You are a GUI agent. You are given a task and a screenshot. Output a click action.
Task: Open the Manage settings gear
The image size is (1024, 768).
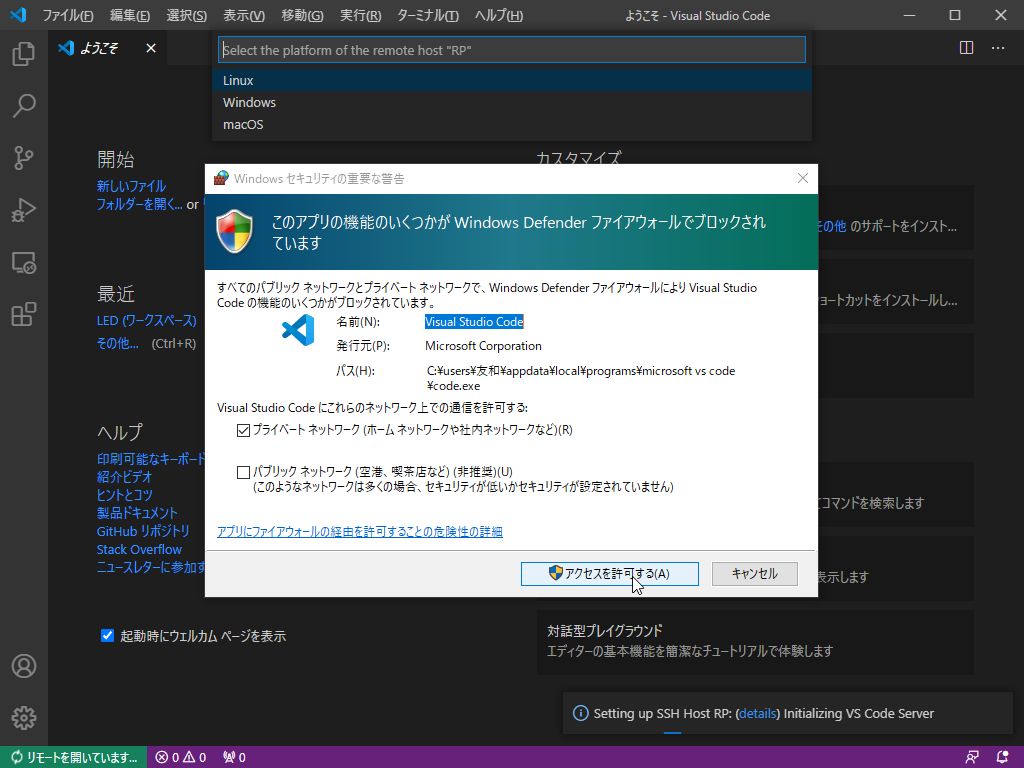[x=22, y=717]
